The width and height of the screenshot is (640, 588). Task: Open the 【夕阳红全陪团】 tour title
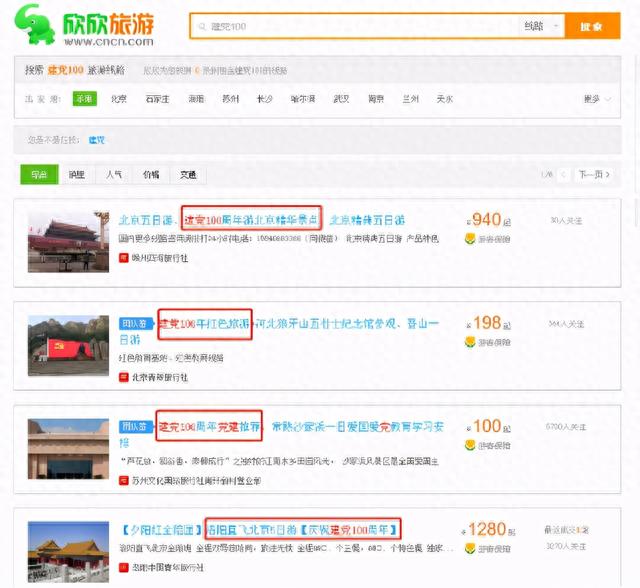pyautogui.click(x=260, y=530)
